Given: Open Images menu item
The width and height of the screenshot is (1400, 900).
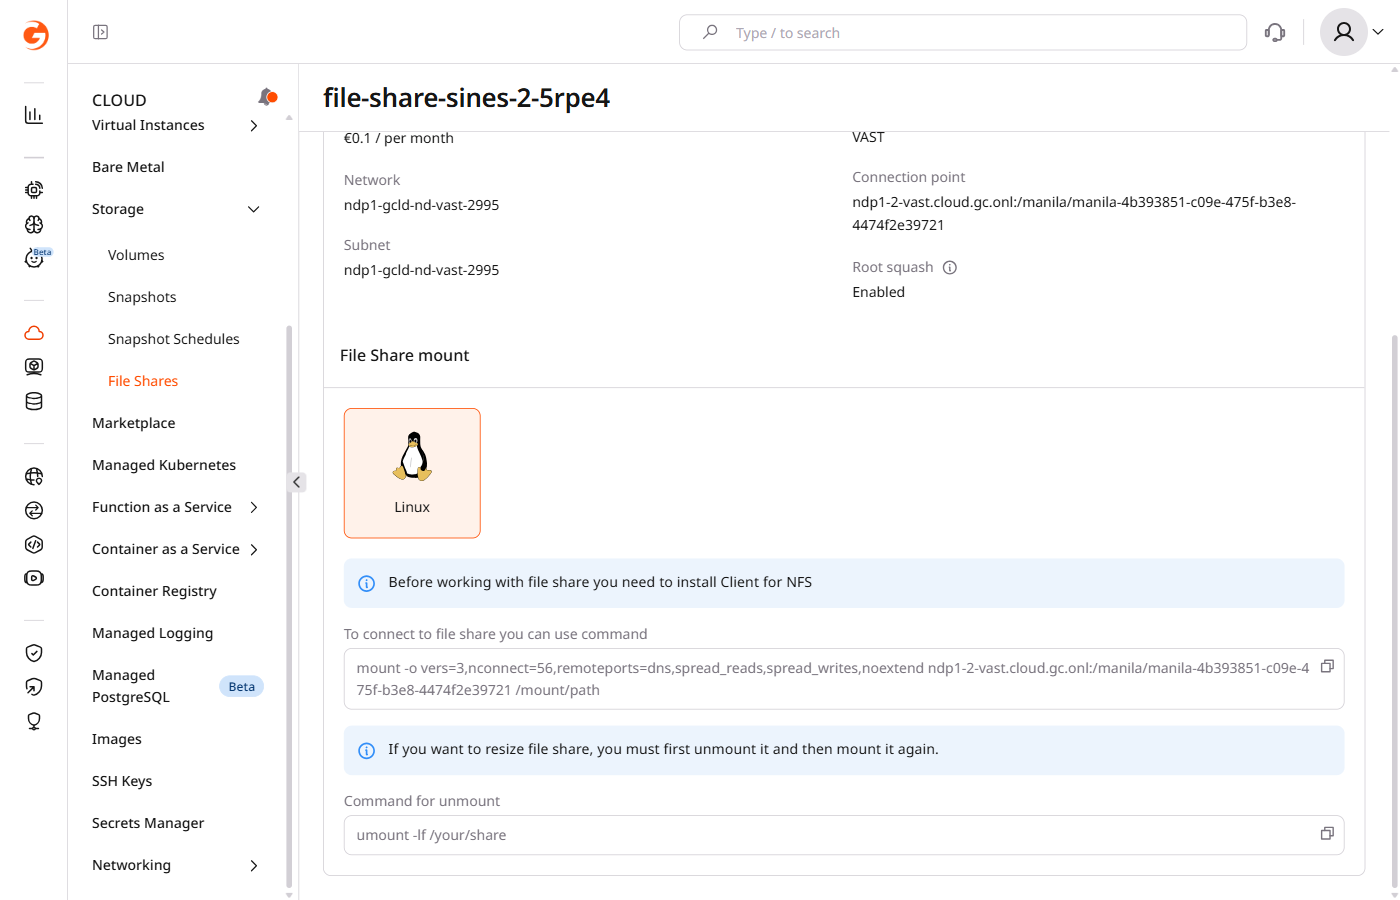Looking at the screenshot, I should tap(117, 739).
